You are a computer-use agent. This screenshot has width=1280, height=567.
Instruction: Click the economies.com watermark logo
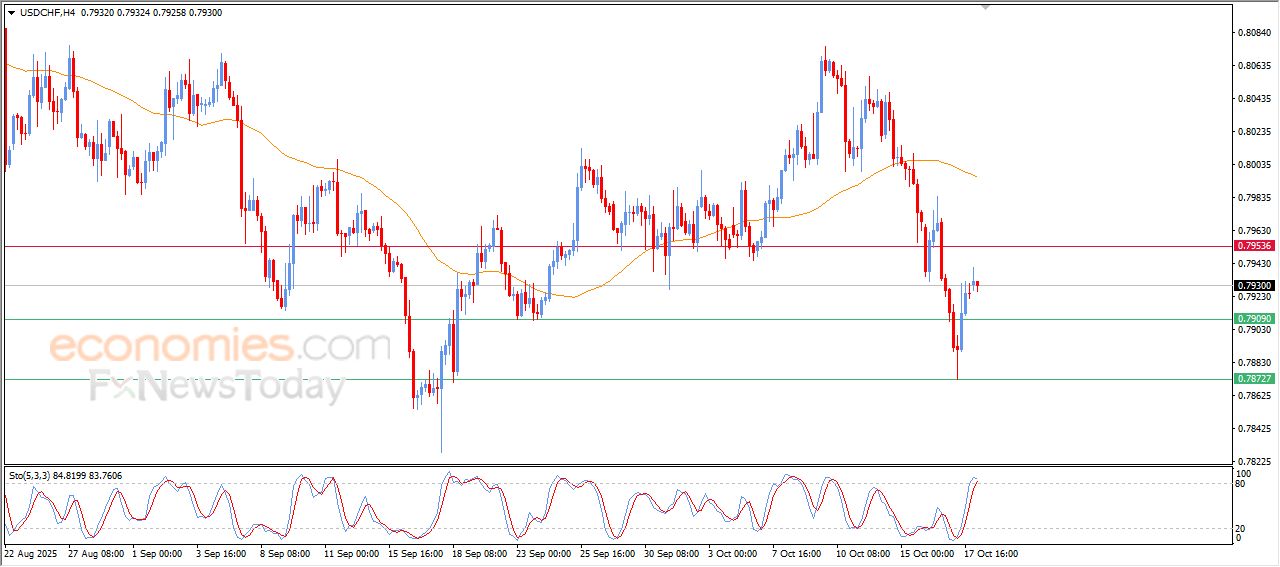click(x=219, y=347)
